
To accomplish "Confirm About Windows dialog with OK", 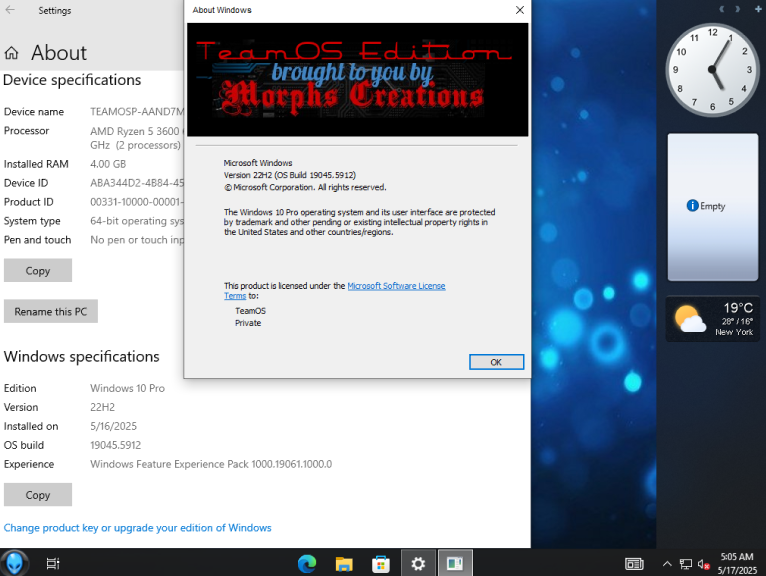I will coord(496,362).
